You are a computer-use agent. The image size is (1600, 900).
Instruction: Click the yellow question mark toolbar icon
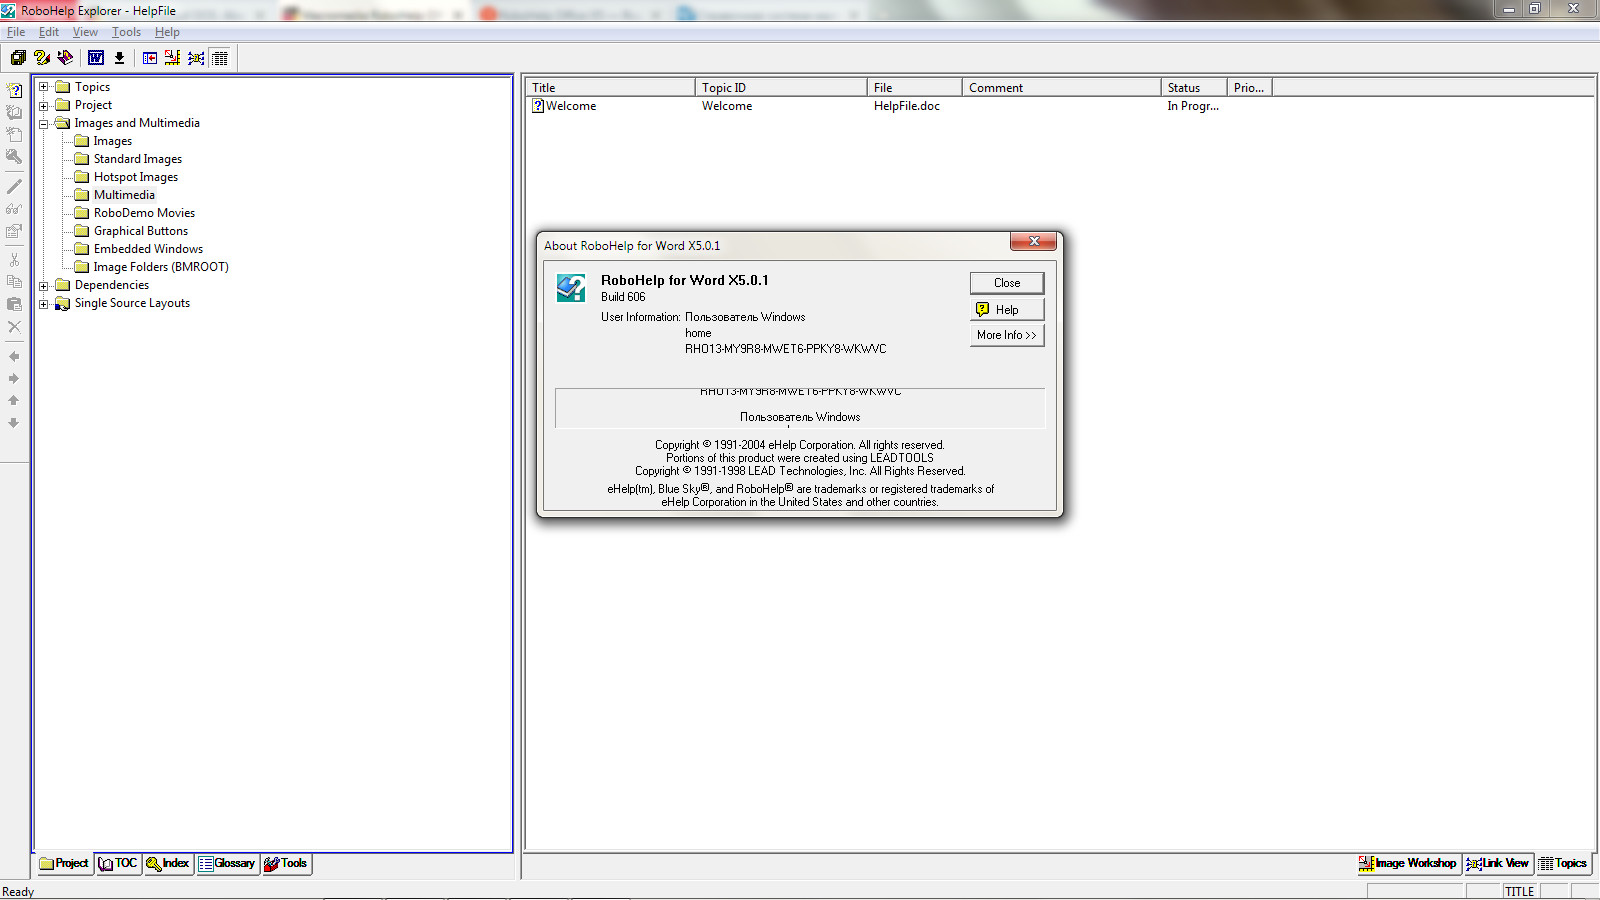pos(42,58)
